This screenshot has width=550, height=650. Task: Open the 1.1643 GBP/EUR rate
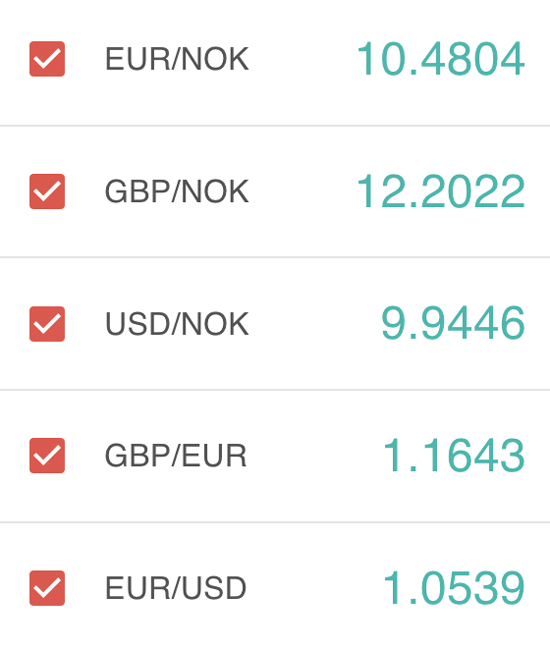(x=454, y=456)
